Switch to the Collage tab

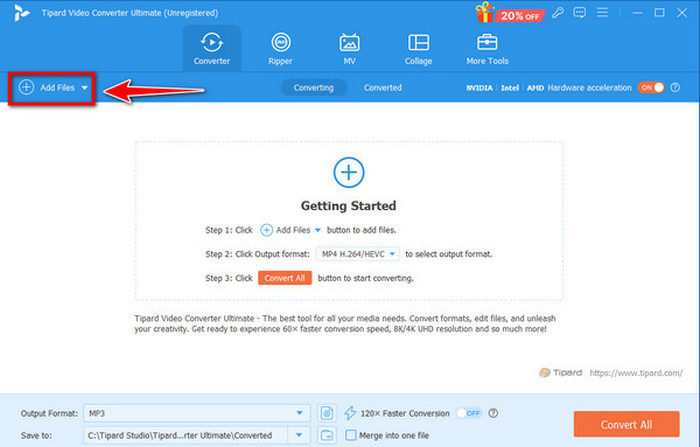point(418,48)
